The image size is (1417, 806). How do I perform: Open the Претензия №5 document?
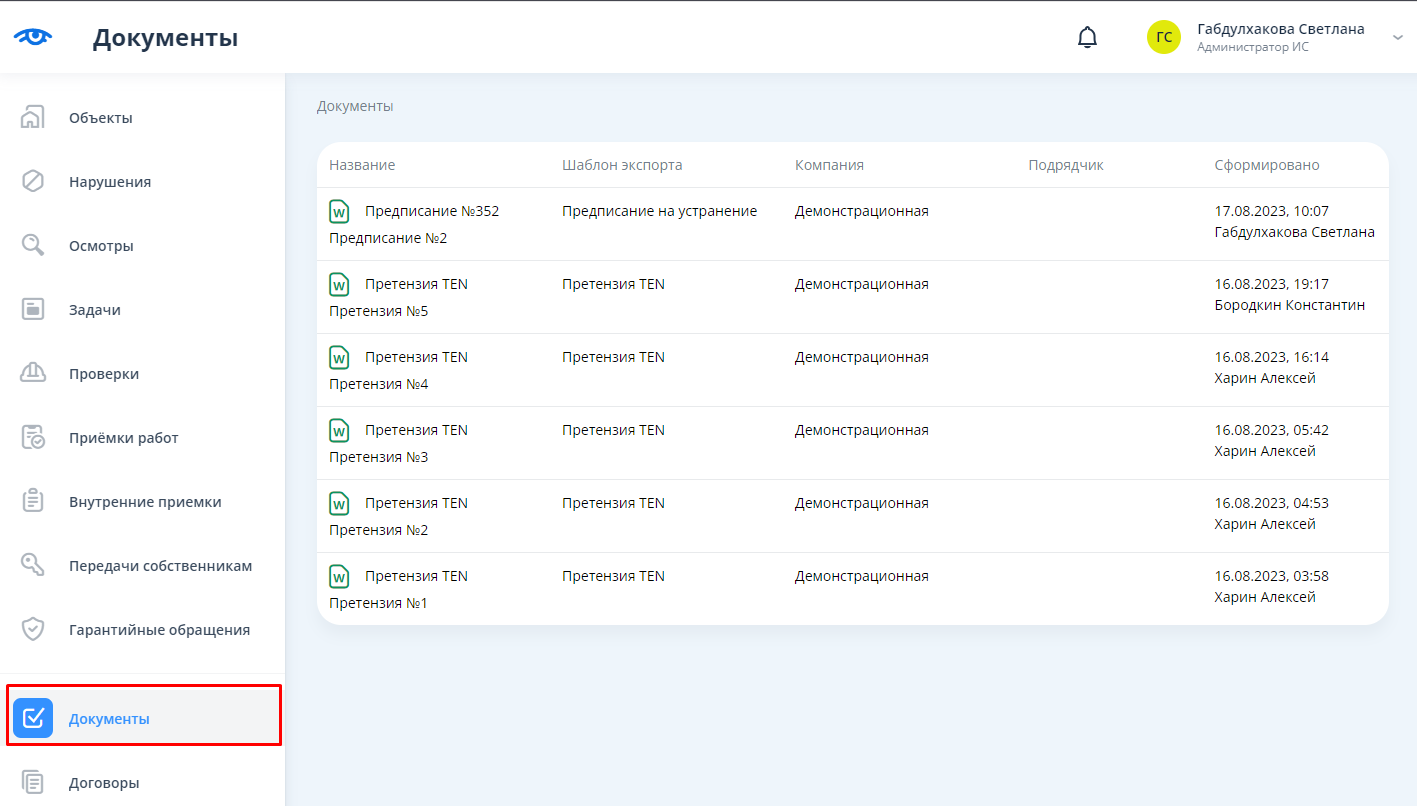coord(378,311)
